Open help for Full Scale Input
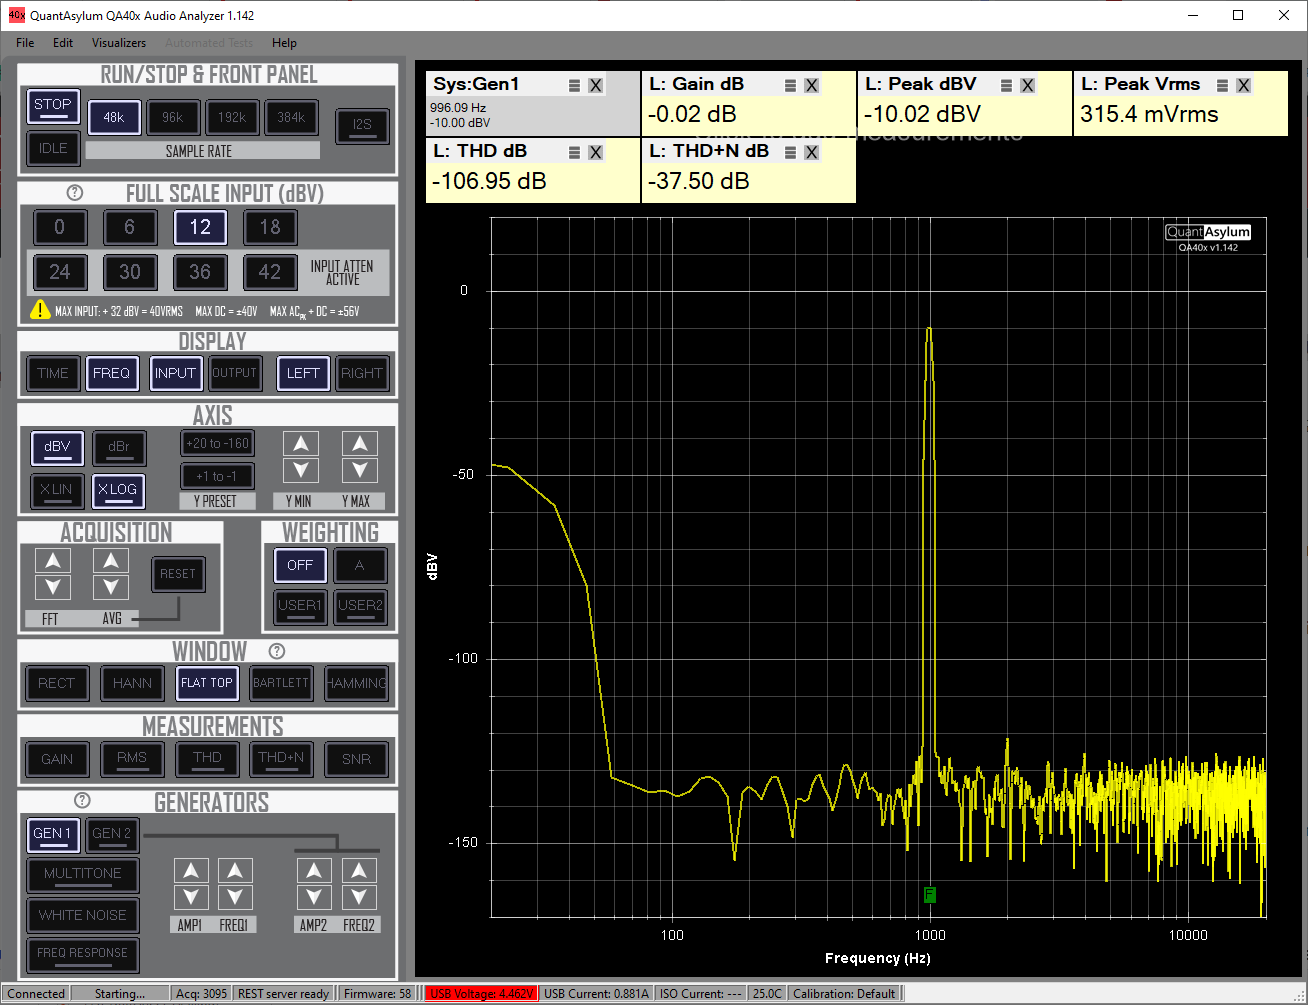Image resolution: width=1308 pixels, height=1005 pixels. (75, 193)
